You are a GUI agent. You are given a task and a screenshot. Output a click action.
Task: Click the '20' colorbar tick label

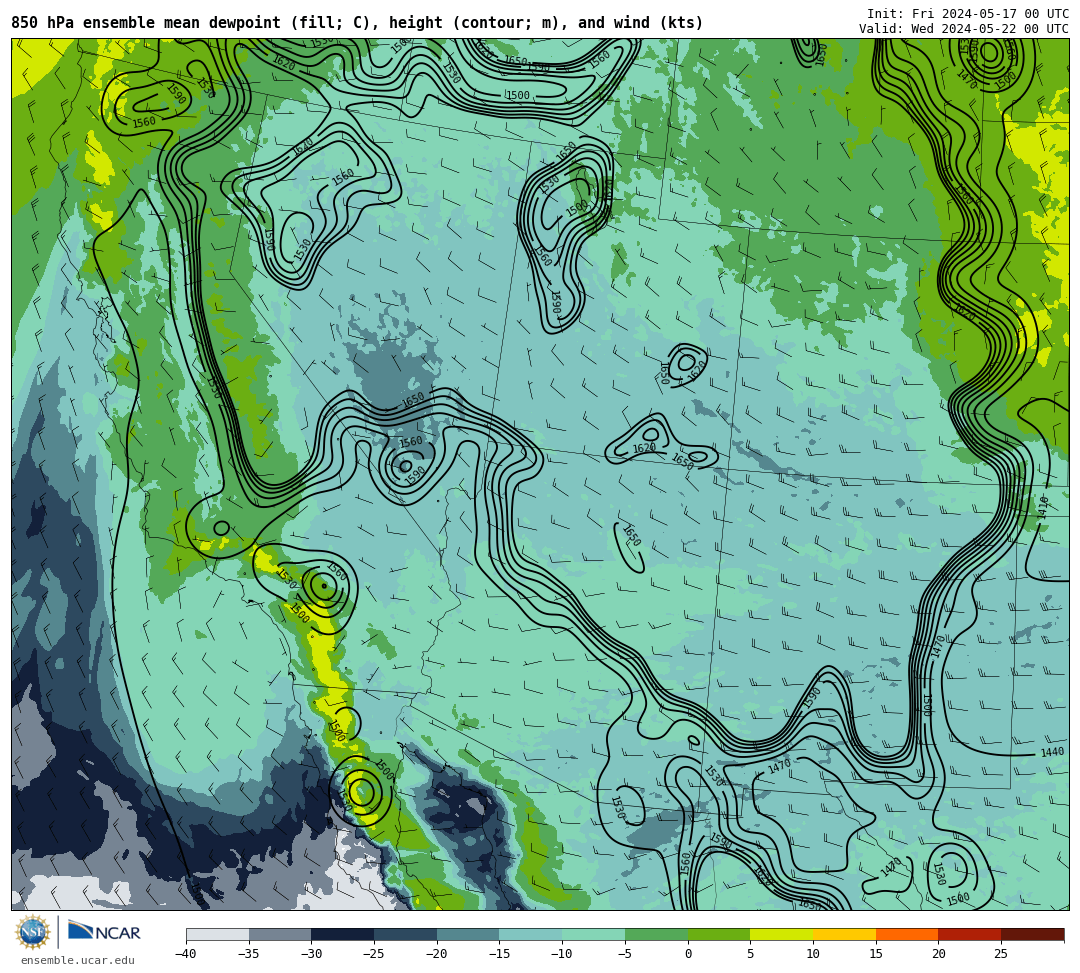938,954
